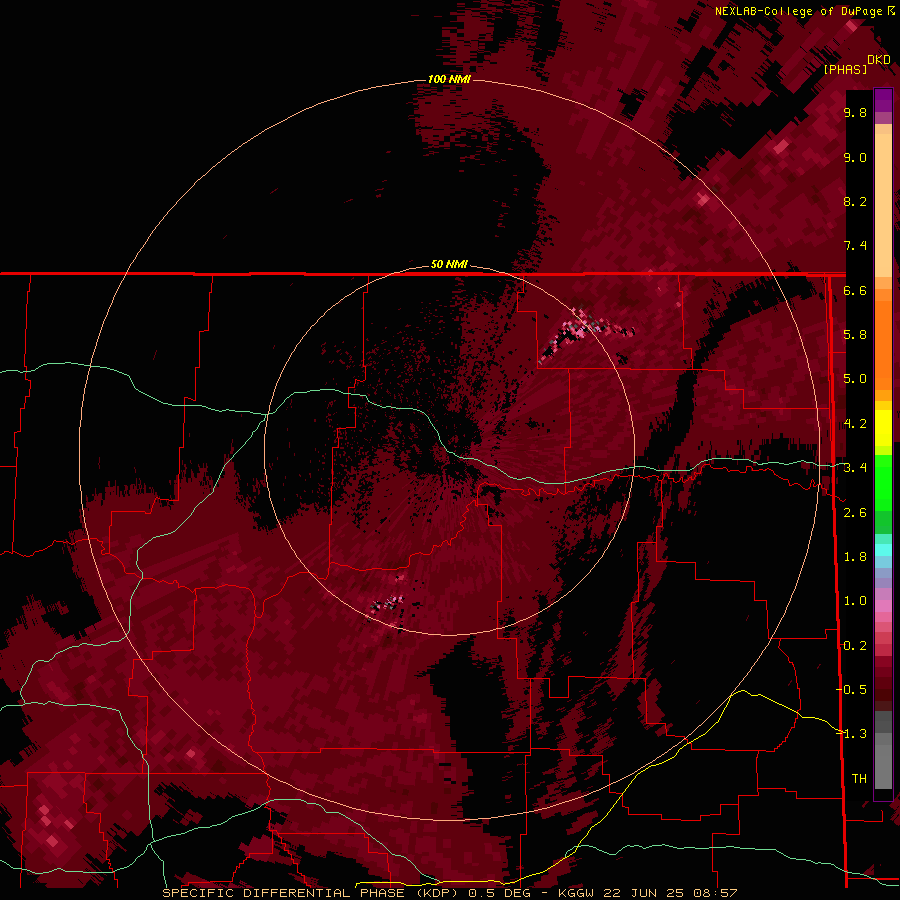Click the 5.8 value on the color scale
The image size is (900, 900).
[855, 335]
